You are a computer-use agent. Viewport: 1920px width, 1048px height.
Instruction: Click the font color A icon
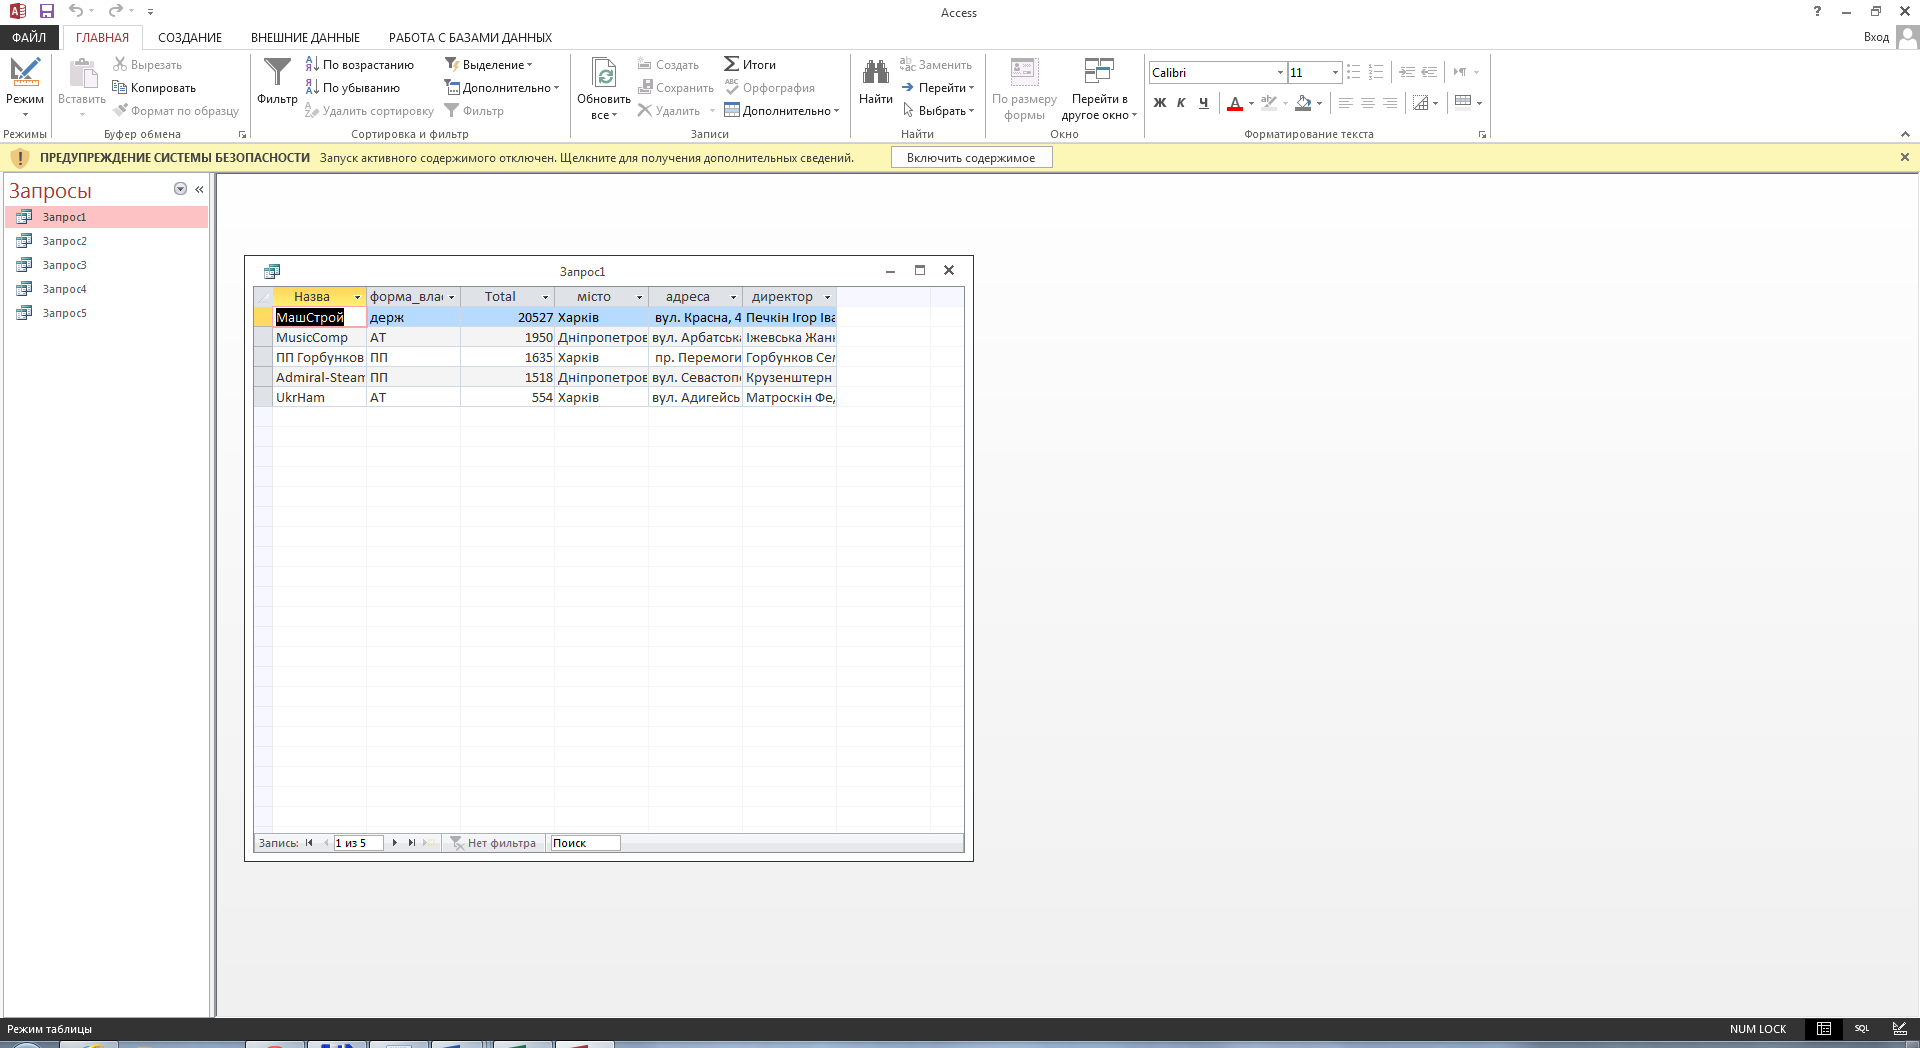(1235, 102)
